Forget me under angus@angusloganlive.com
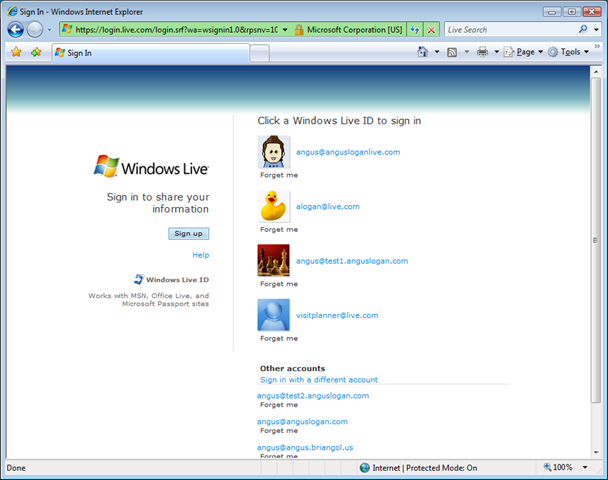 (x=279, y=175)
